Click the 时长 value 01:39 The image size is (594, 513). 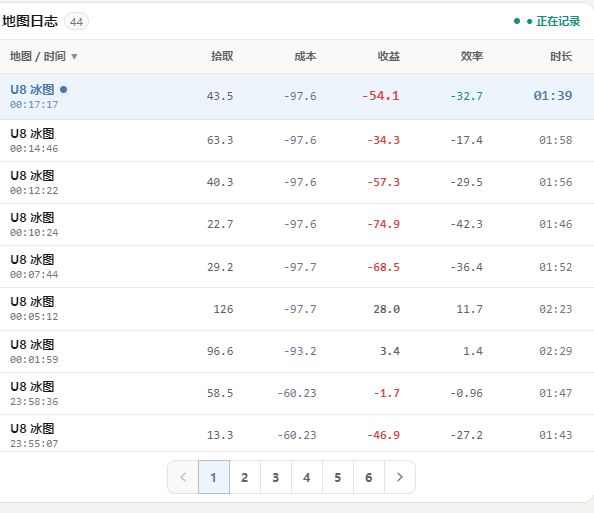point(553,96)
